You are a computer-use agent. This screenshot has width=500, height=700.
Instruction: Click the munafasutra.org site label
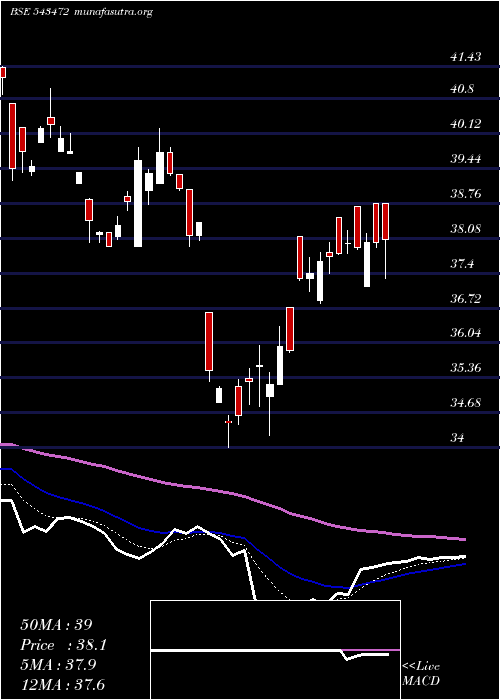click(x=112, y=12)
